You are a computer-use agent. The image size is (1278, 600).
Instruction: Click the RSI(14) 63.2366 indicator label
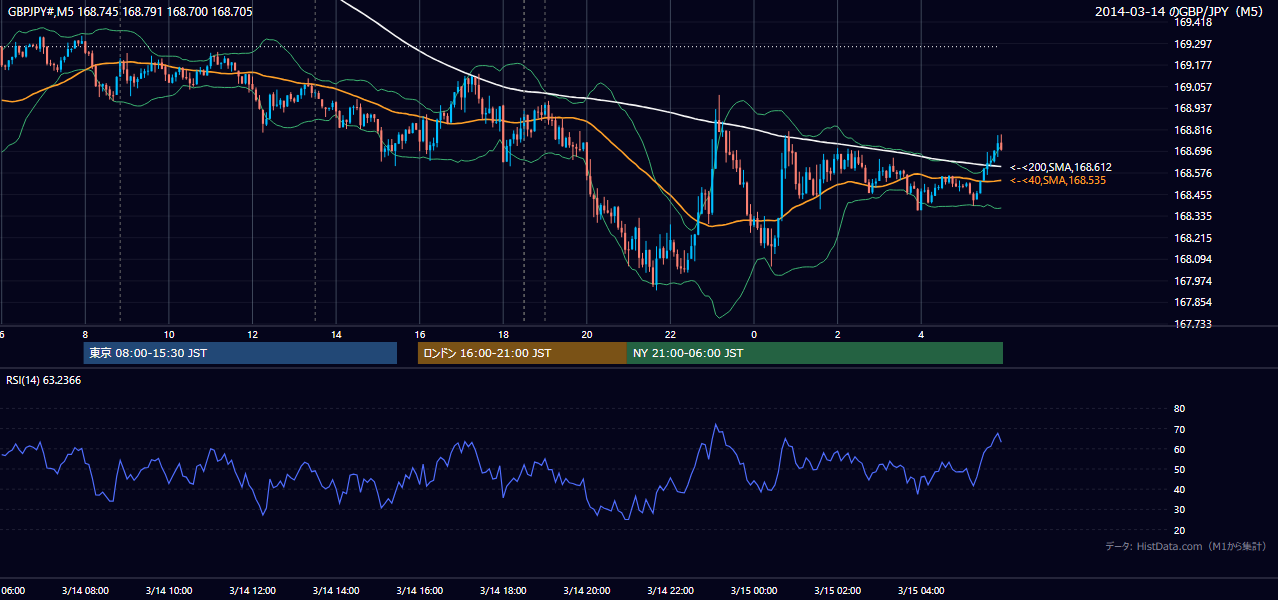(43, 381)
